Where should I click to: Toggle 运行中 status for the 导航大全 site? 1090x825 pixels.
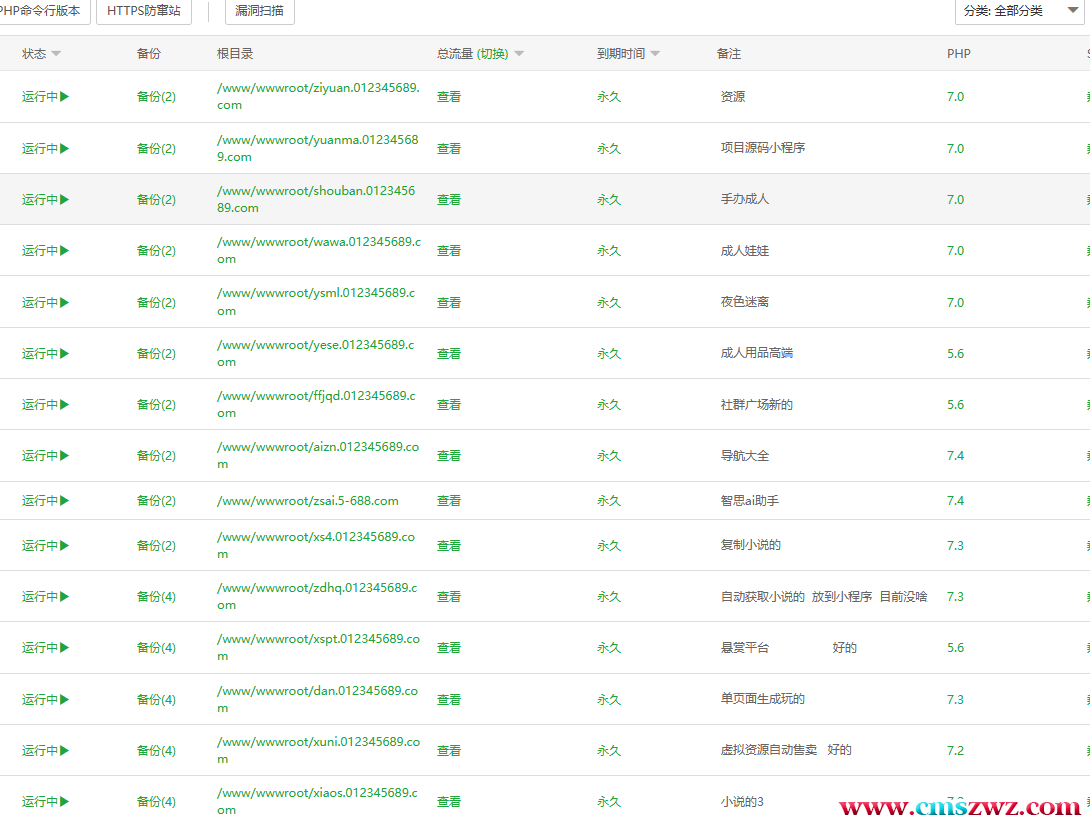pyautogui.click(x=45, y=456)
